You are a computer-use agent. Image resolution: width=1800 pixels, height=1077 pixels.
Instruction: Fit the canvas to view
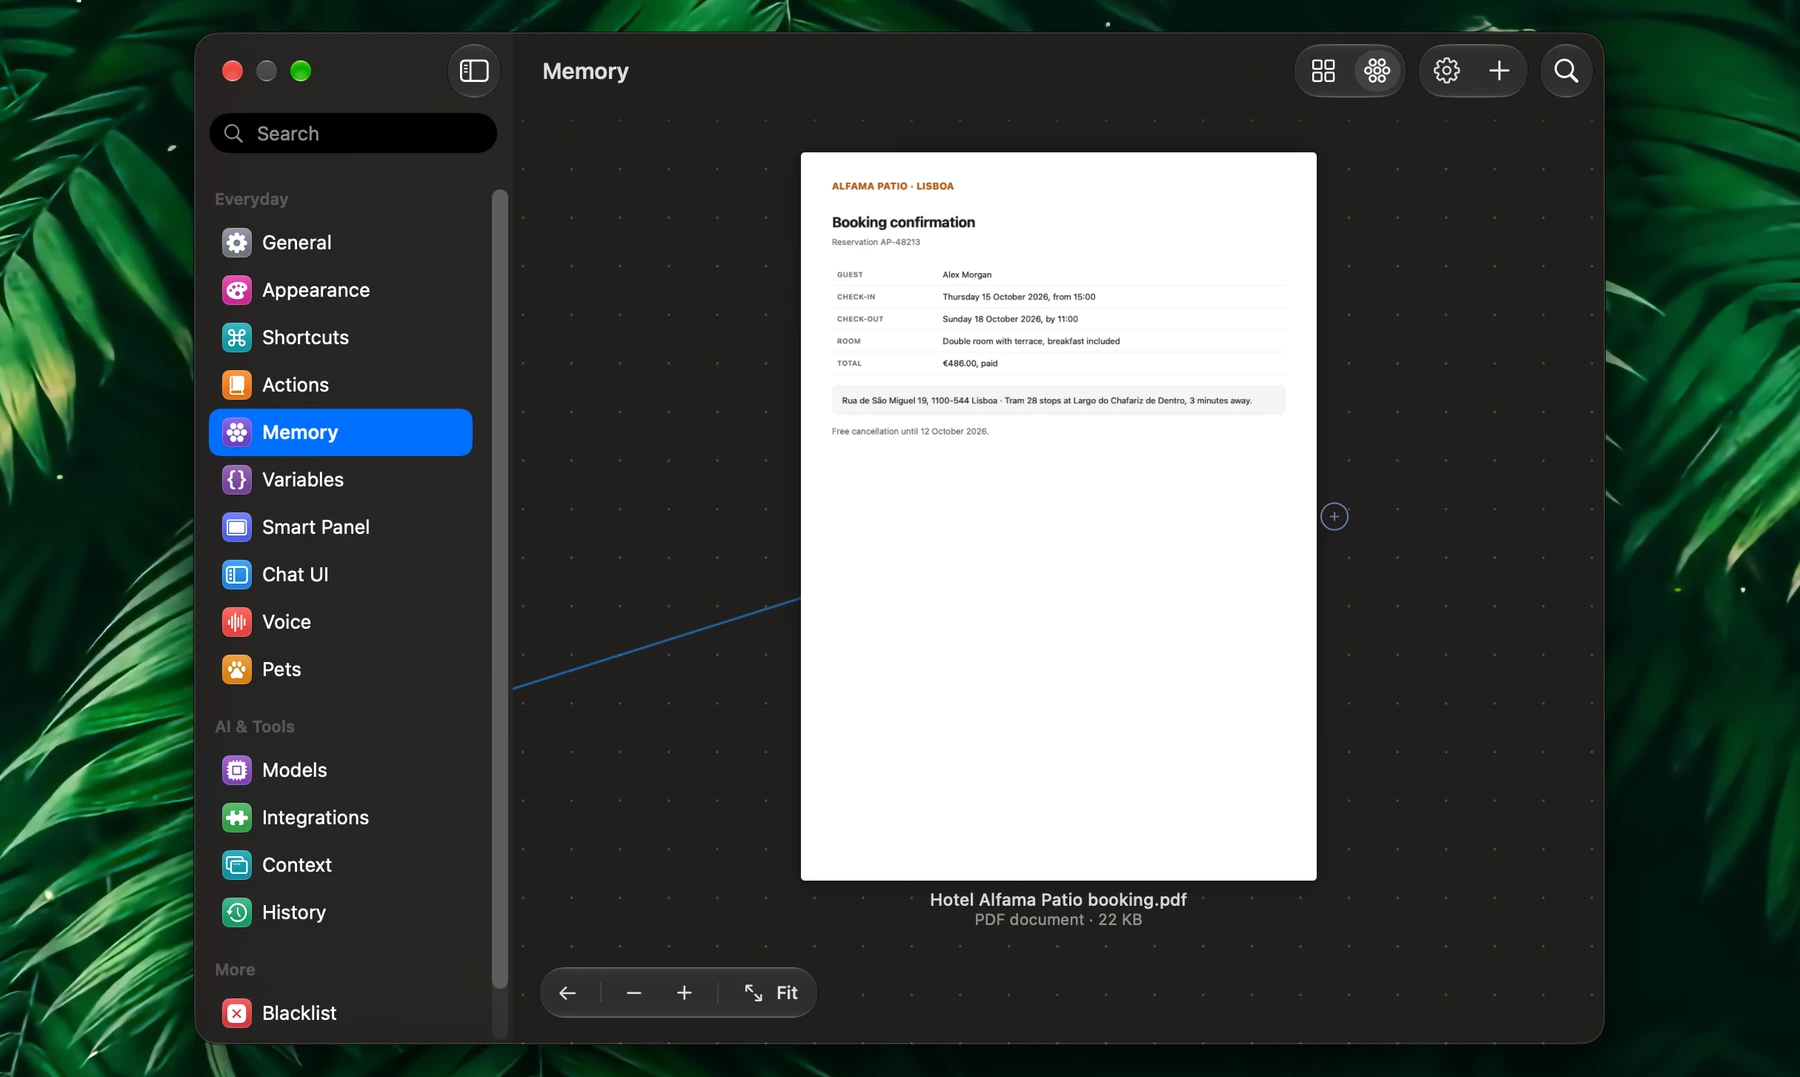770,993
